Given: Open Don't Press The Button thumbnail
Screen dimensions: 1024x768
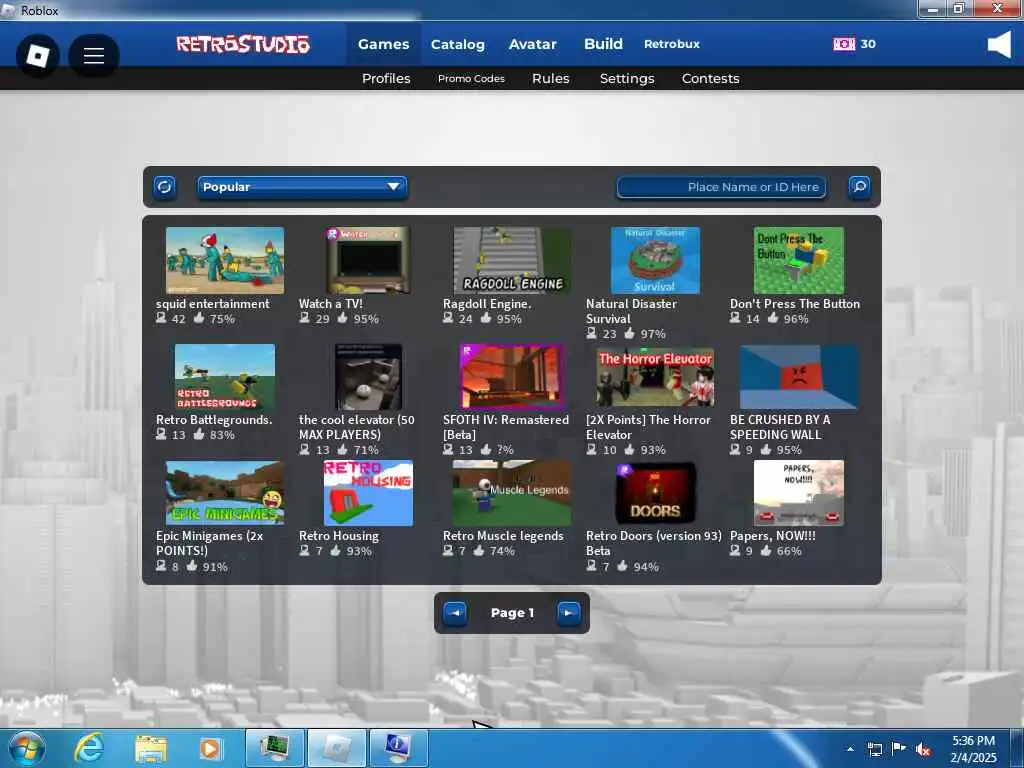Looking at the screenshot, I should (x=799, y=260).
